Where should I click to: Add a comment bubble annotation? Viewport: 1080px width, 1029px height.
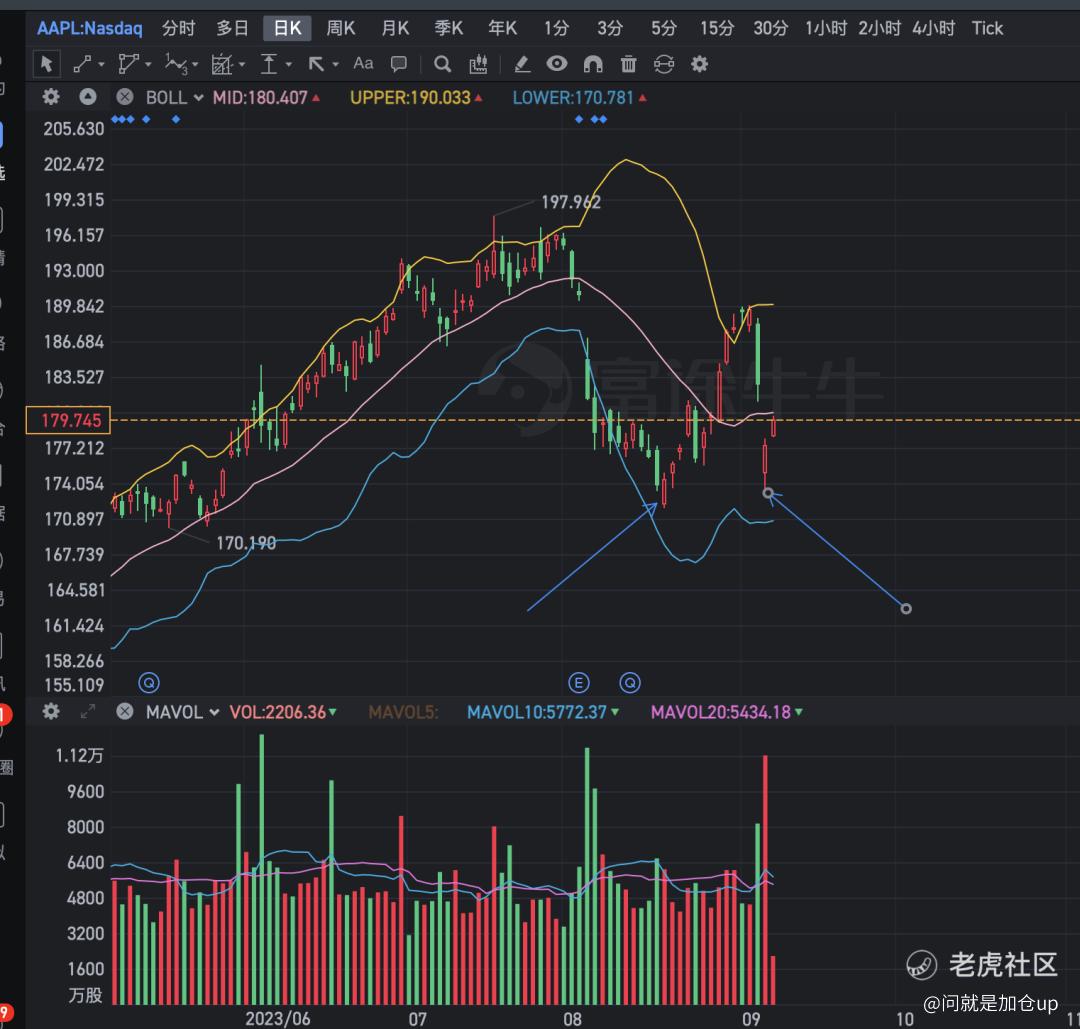(x=398, y=64)
